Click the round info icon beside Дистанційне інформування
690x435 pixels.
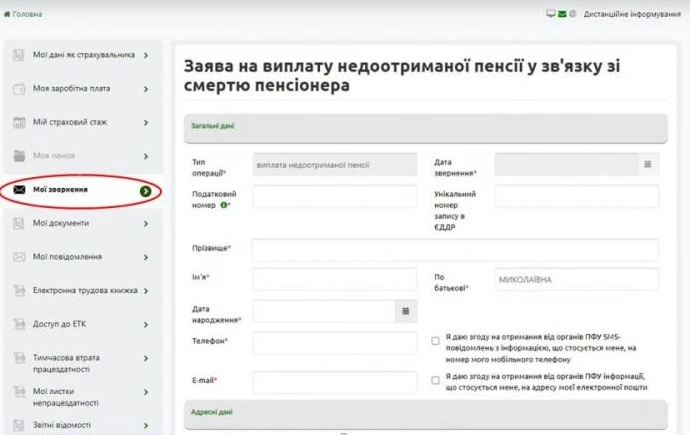(573, 14)
